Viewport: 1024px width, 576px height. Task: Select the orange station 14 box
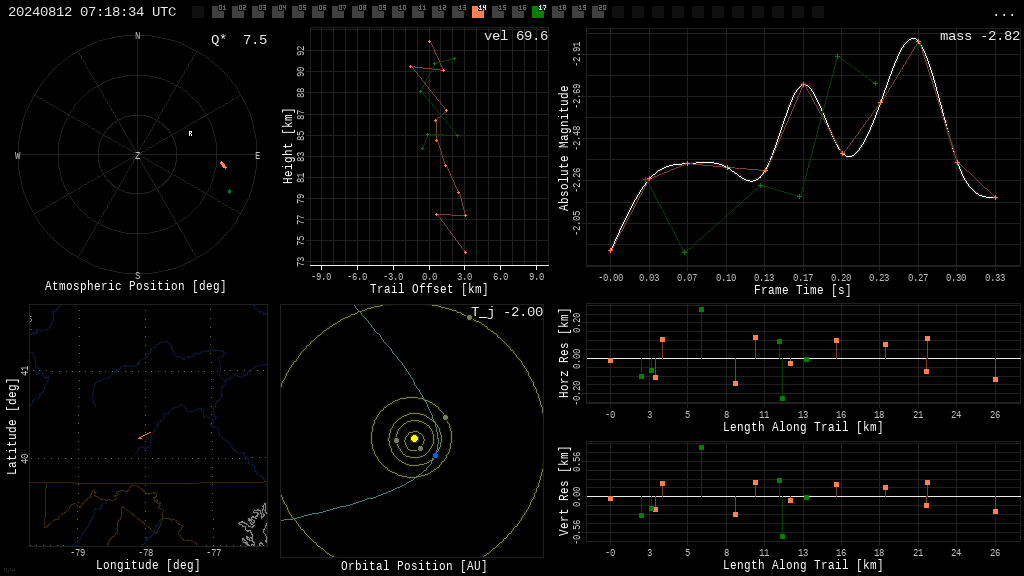(x=479, y=11)
